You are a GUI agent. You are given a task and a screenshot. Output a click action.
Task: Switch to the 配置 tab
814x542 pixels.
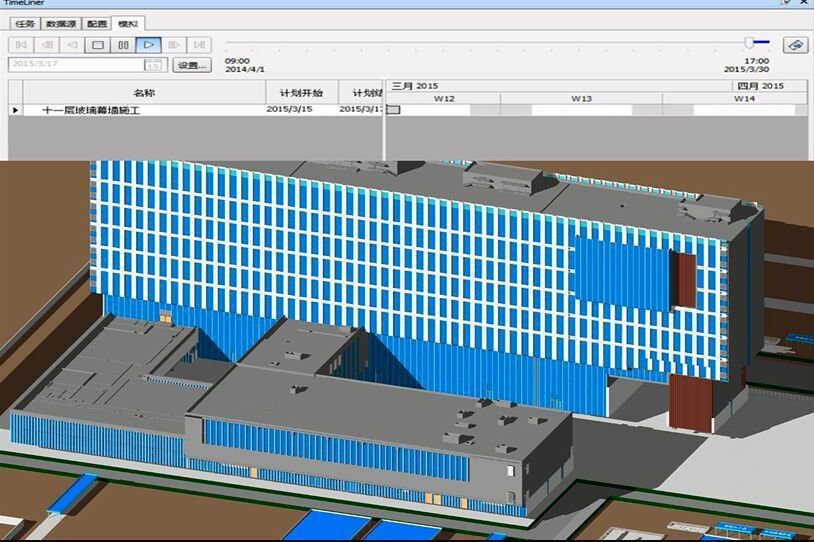97,24
